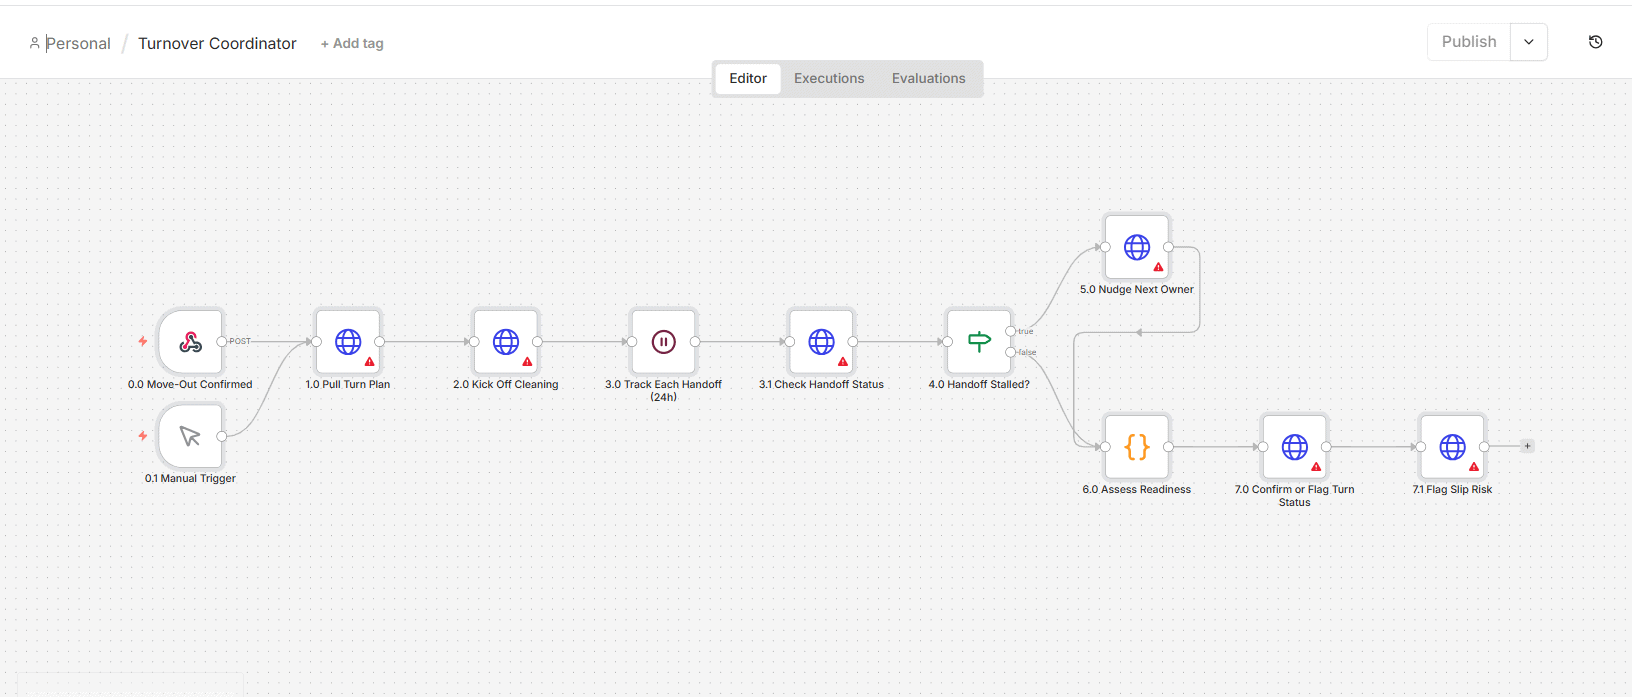
Task: Switch to the Executions tab
Action: pos(829,79)
